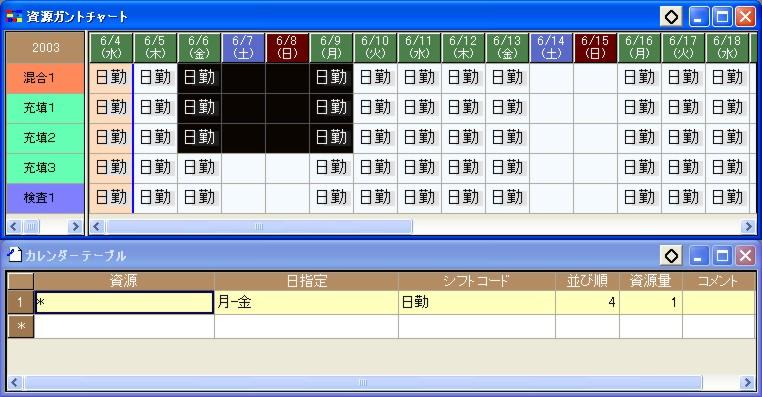Select the 6/8 (日) date column header
The width and height of the screenshot is (762, 397).
287,48
